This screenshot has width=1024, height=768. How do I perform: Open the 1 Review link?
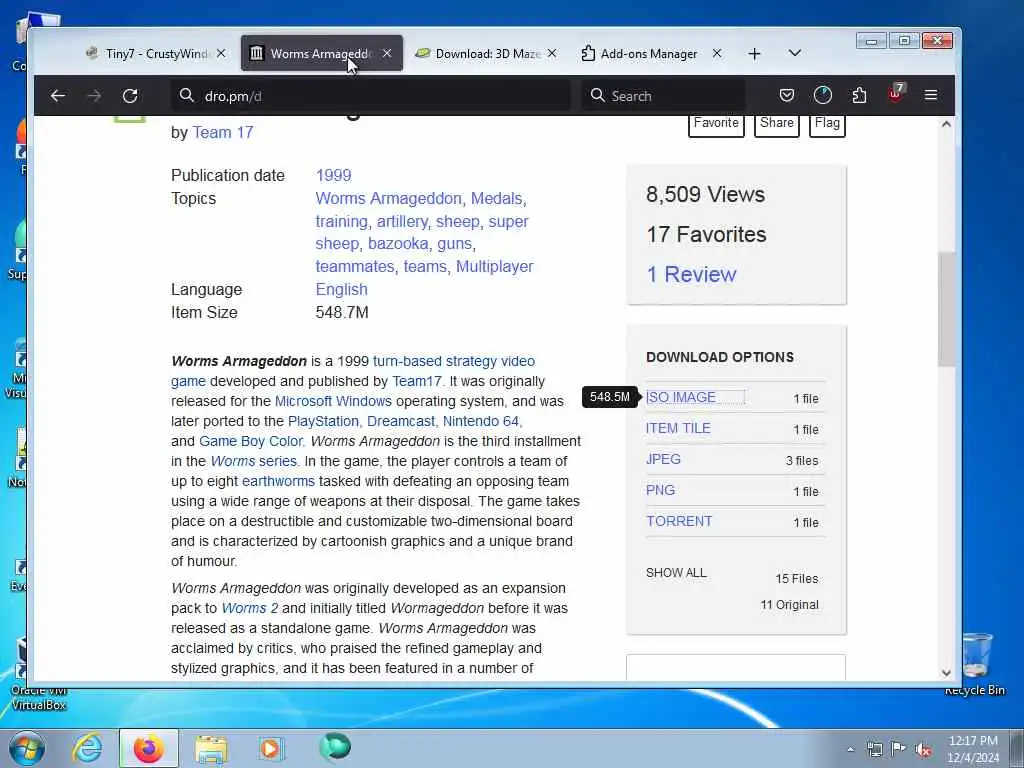click(x=691, y=274)
